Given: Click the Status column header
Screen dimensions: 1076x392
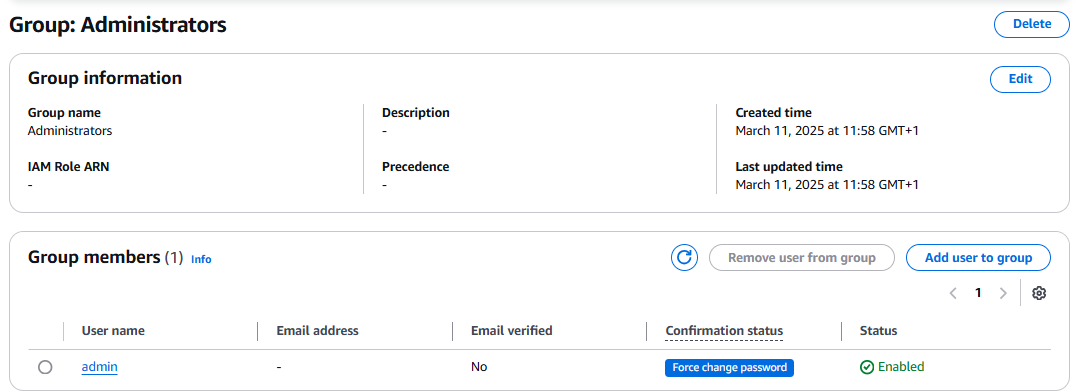Looking at the screenshot, I should point(878,331).
